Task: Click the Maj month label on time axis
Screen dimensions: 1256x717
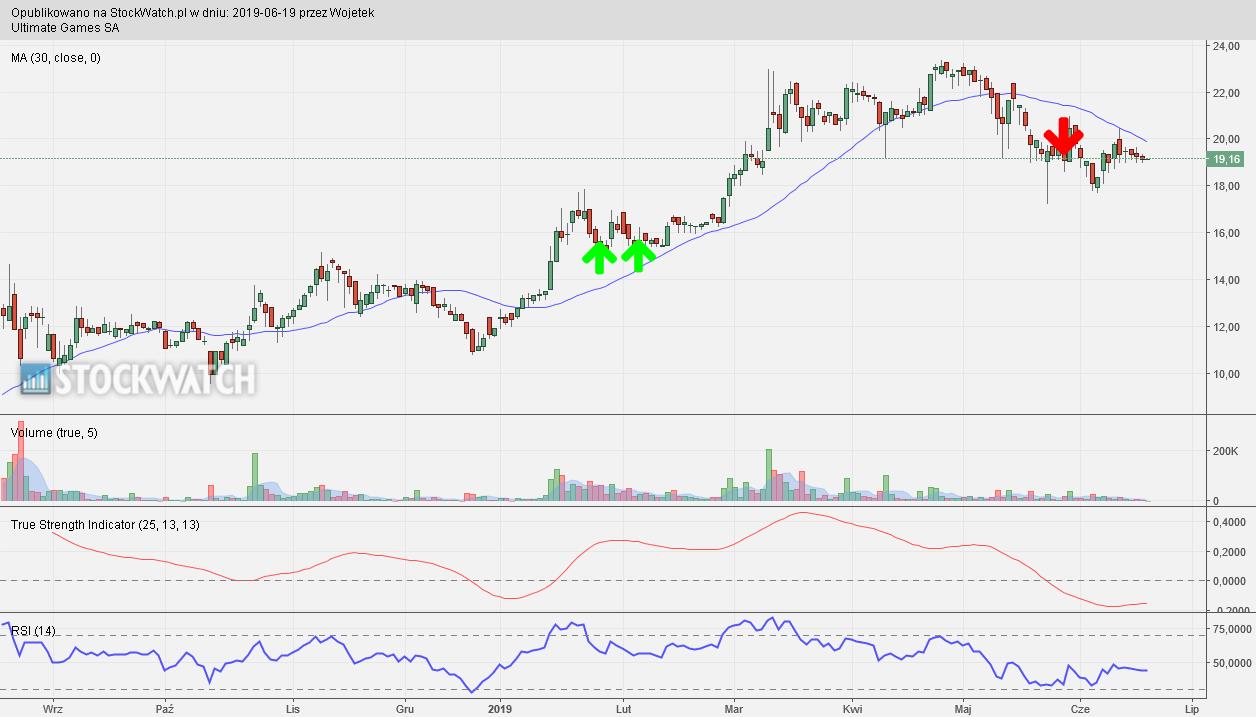Action: 963,708
